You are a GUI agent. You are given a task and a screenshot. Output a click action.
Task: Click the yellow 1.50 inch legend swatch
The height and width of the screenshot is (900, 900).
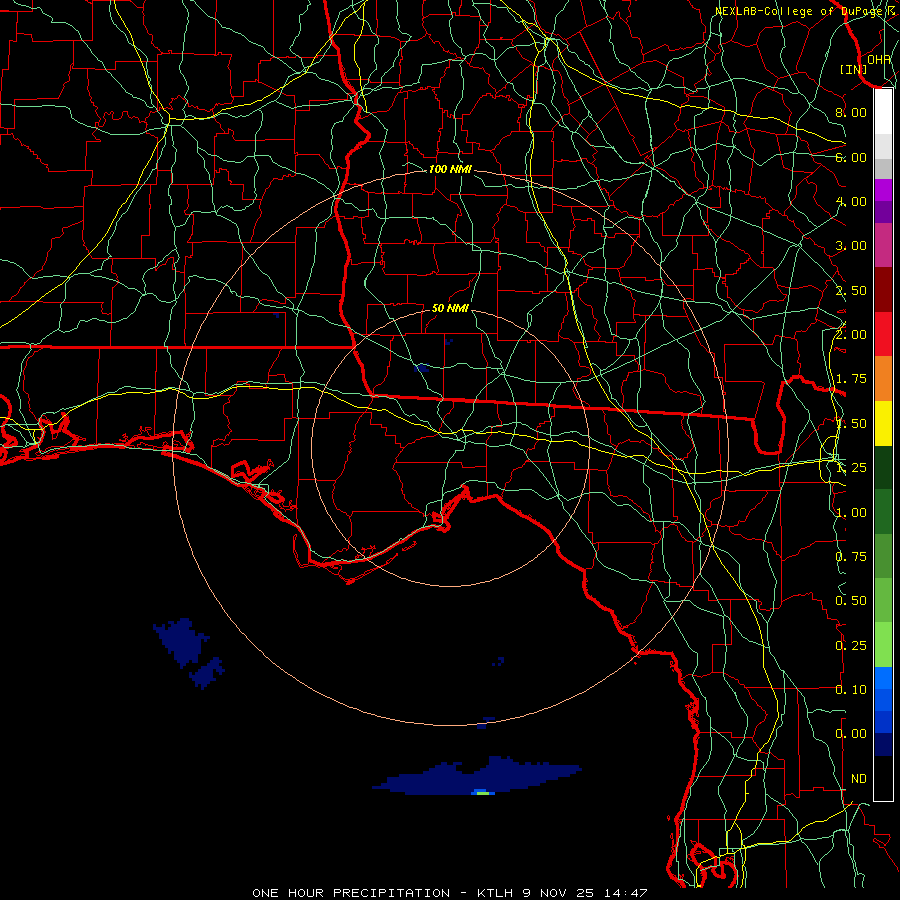(883, 423)
